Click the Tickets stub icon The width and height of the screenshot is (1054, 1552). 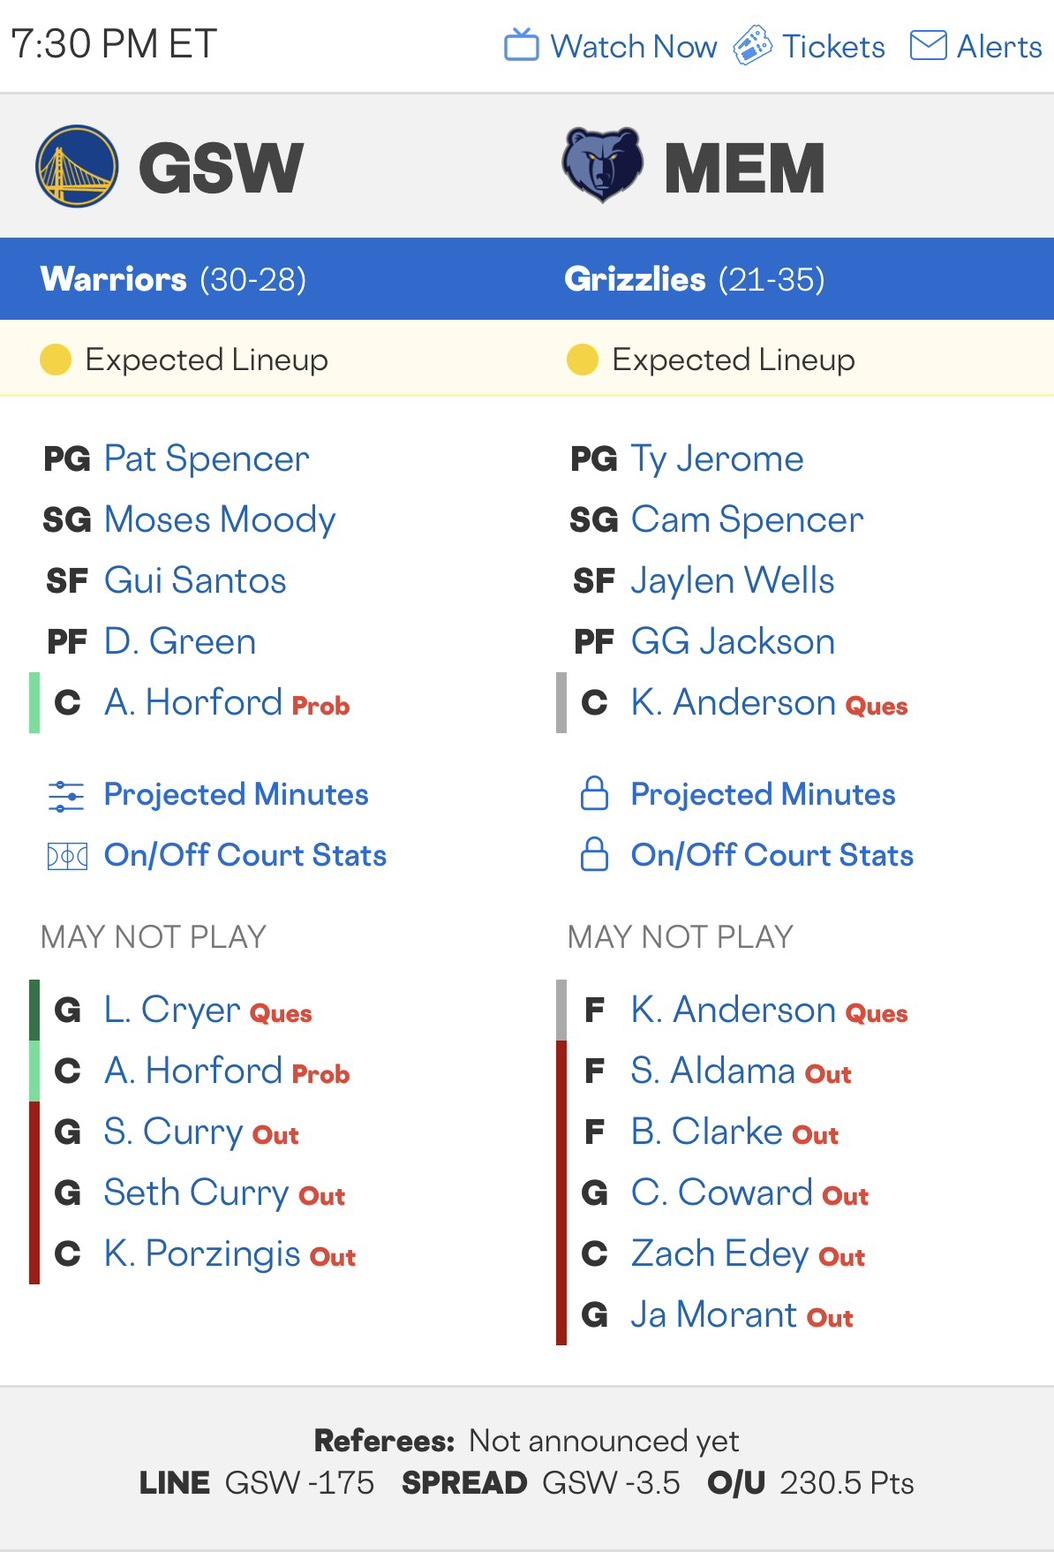752,45
